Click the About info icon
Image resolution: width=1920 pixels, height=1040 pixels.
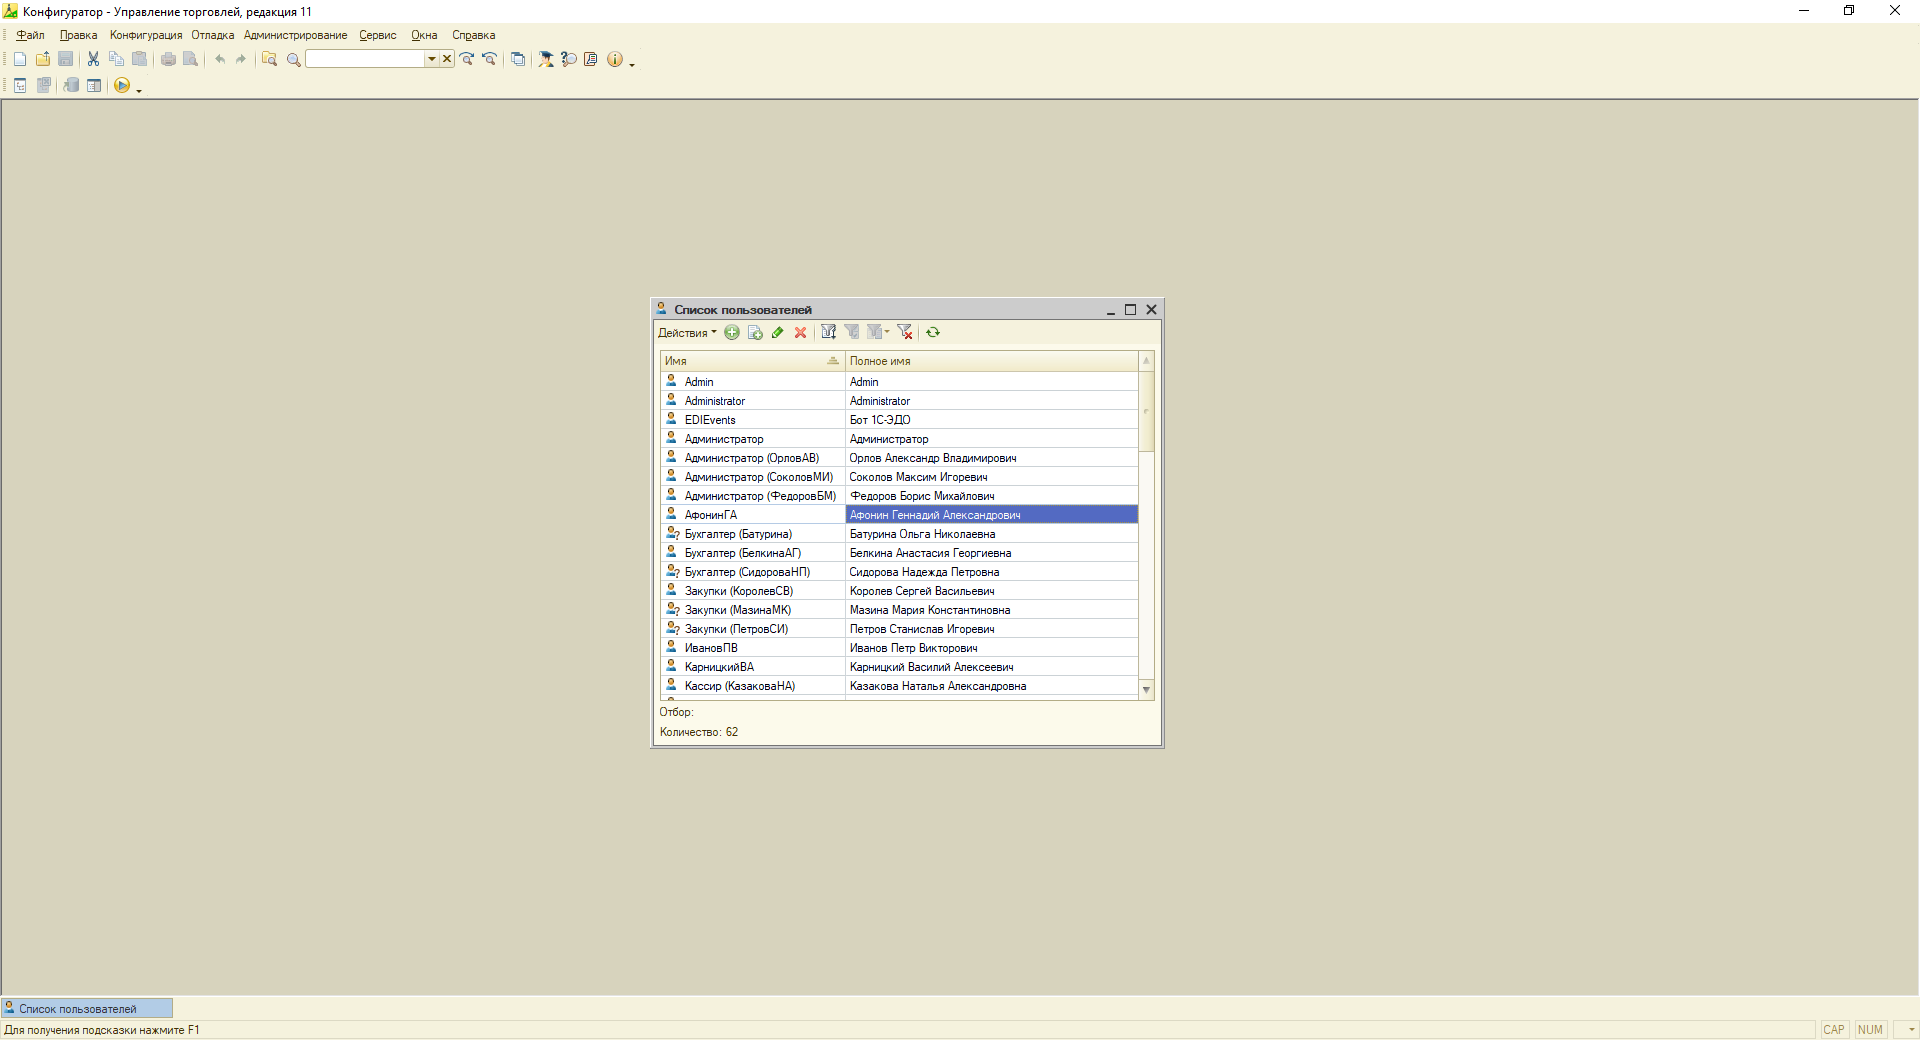coord(615,59)
